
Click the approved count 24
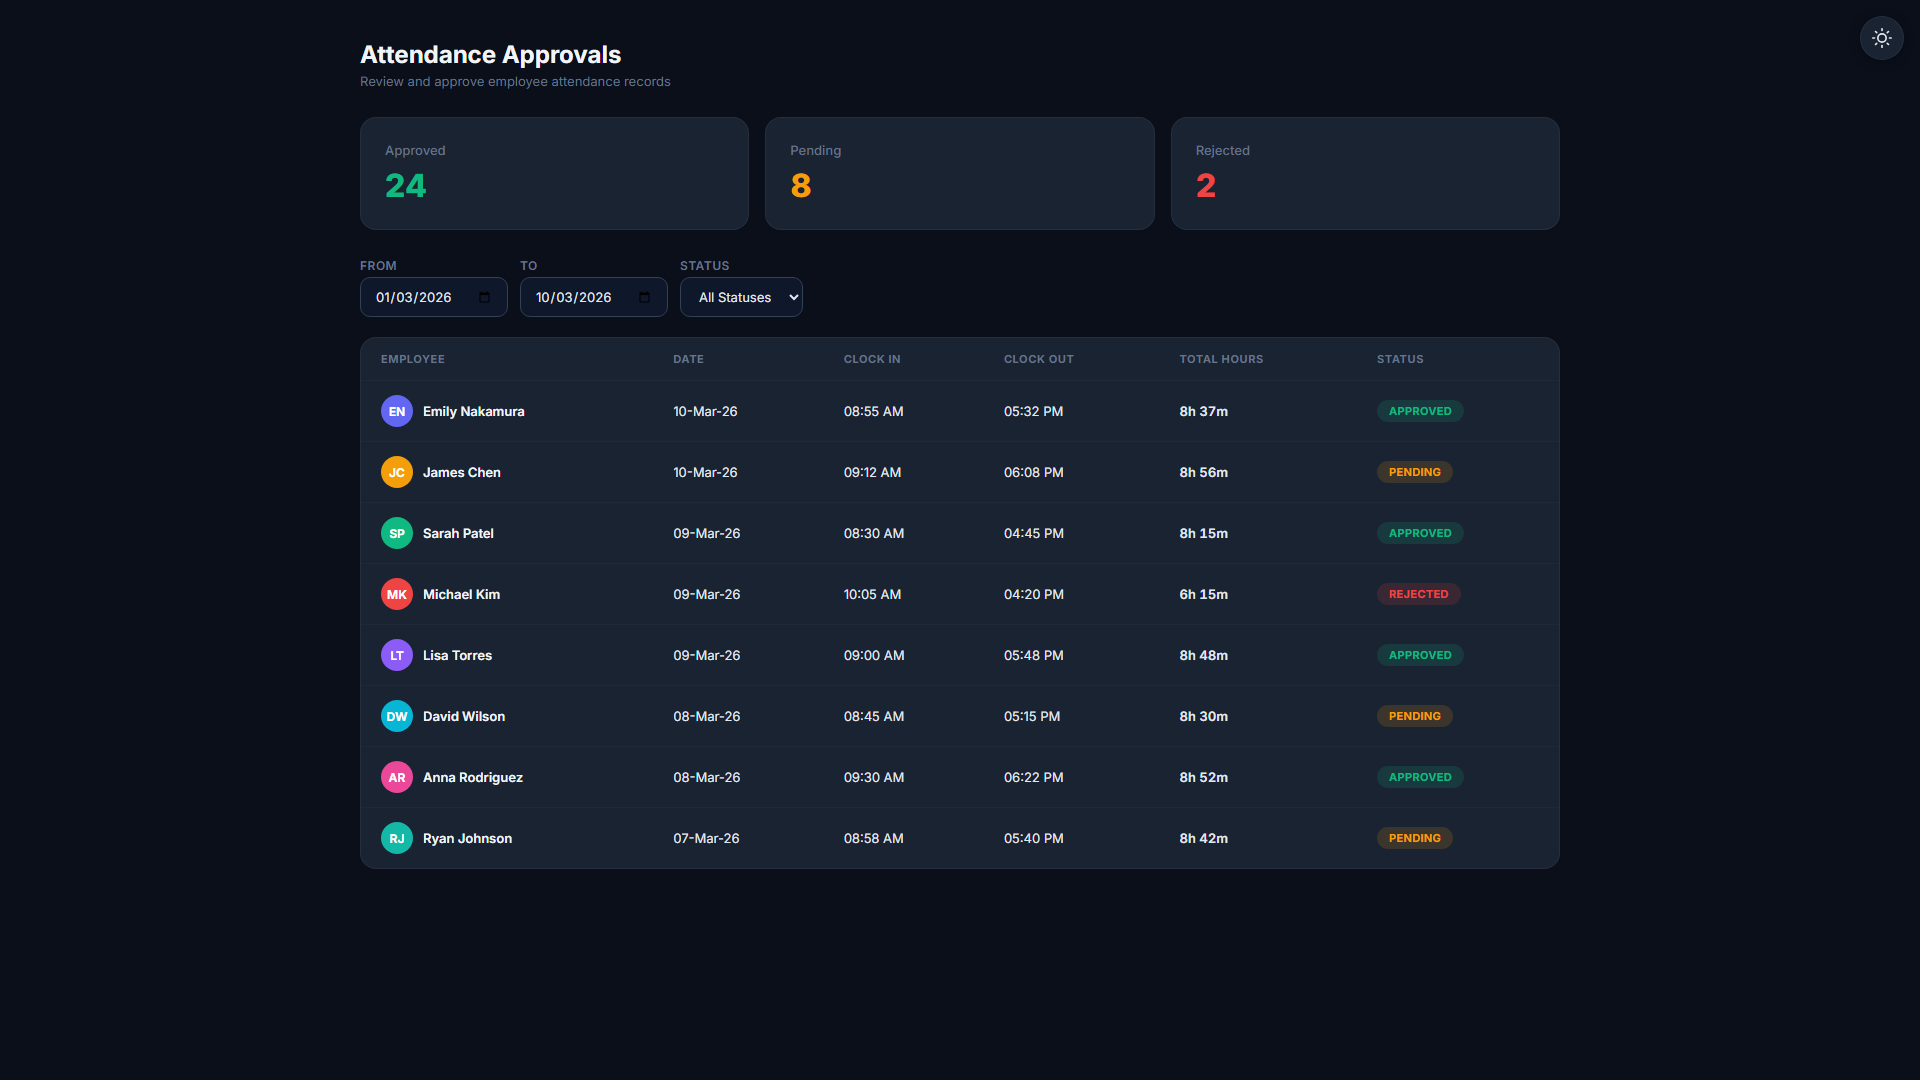[405, 186]
